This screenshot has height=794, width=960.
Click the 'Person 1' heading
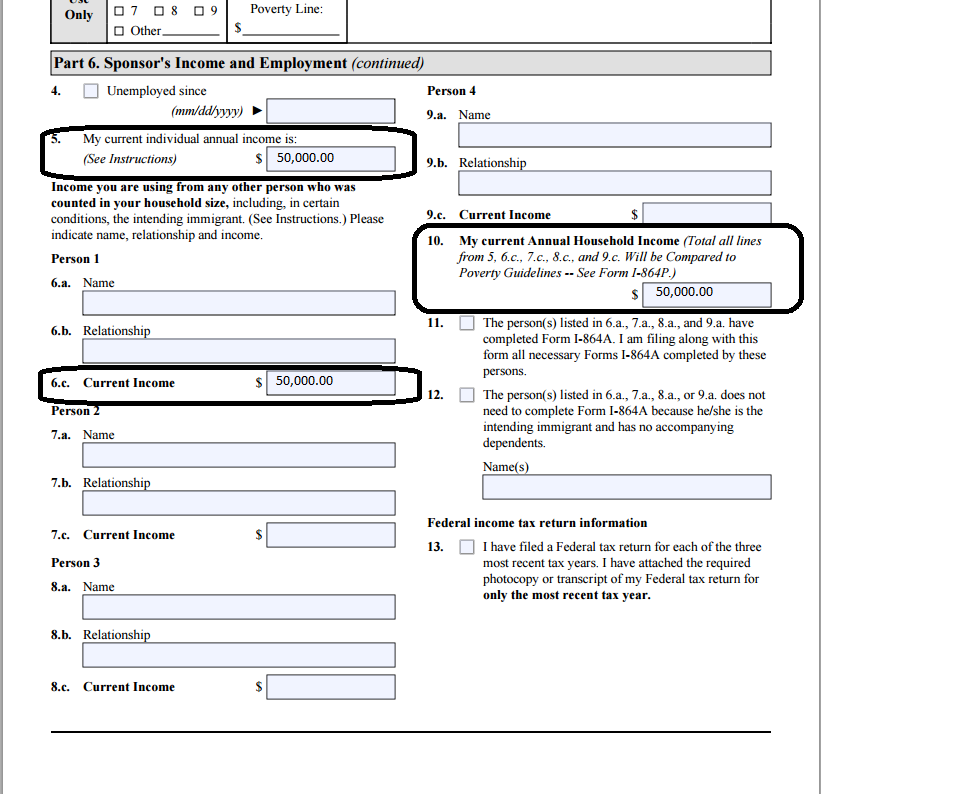coord(75,259)
